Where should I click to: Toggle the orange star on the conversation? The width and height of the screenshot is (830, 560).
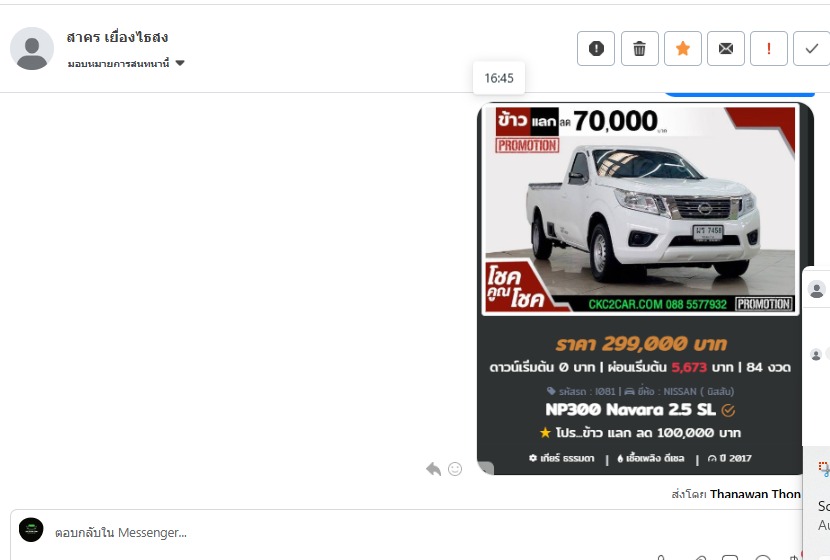point(683,49)
